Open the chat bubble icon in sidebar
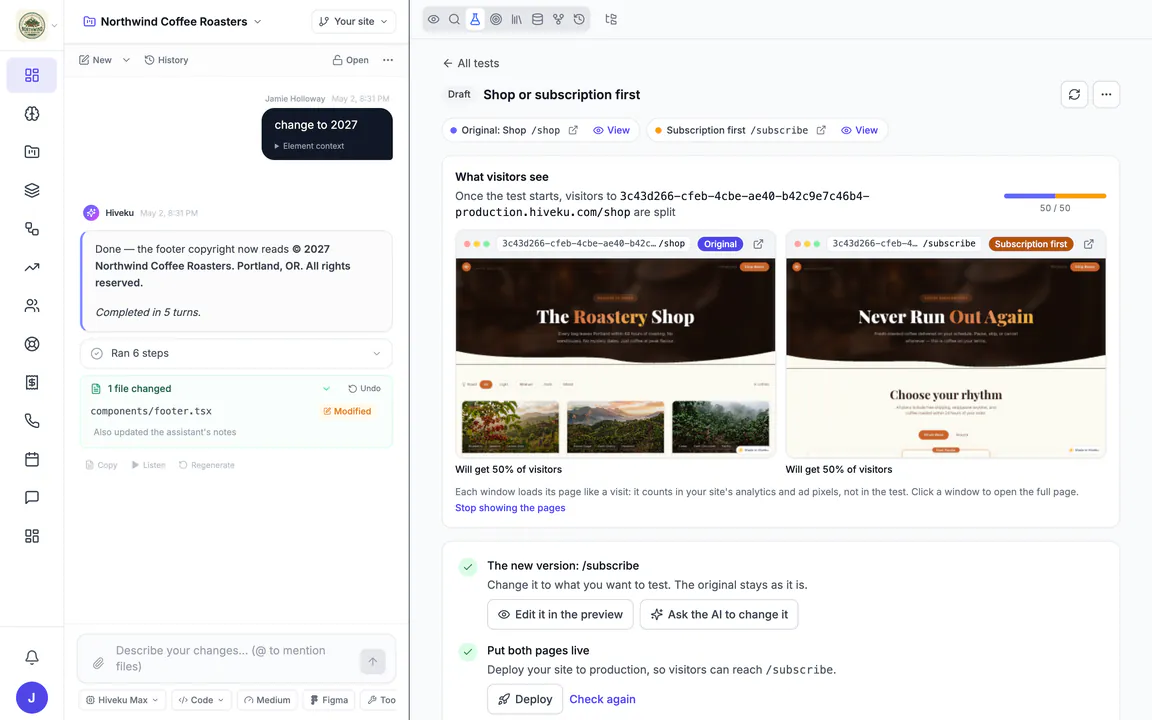Viewport: 1152px width, 720px height. (x=32, y=497)
